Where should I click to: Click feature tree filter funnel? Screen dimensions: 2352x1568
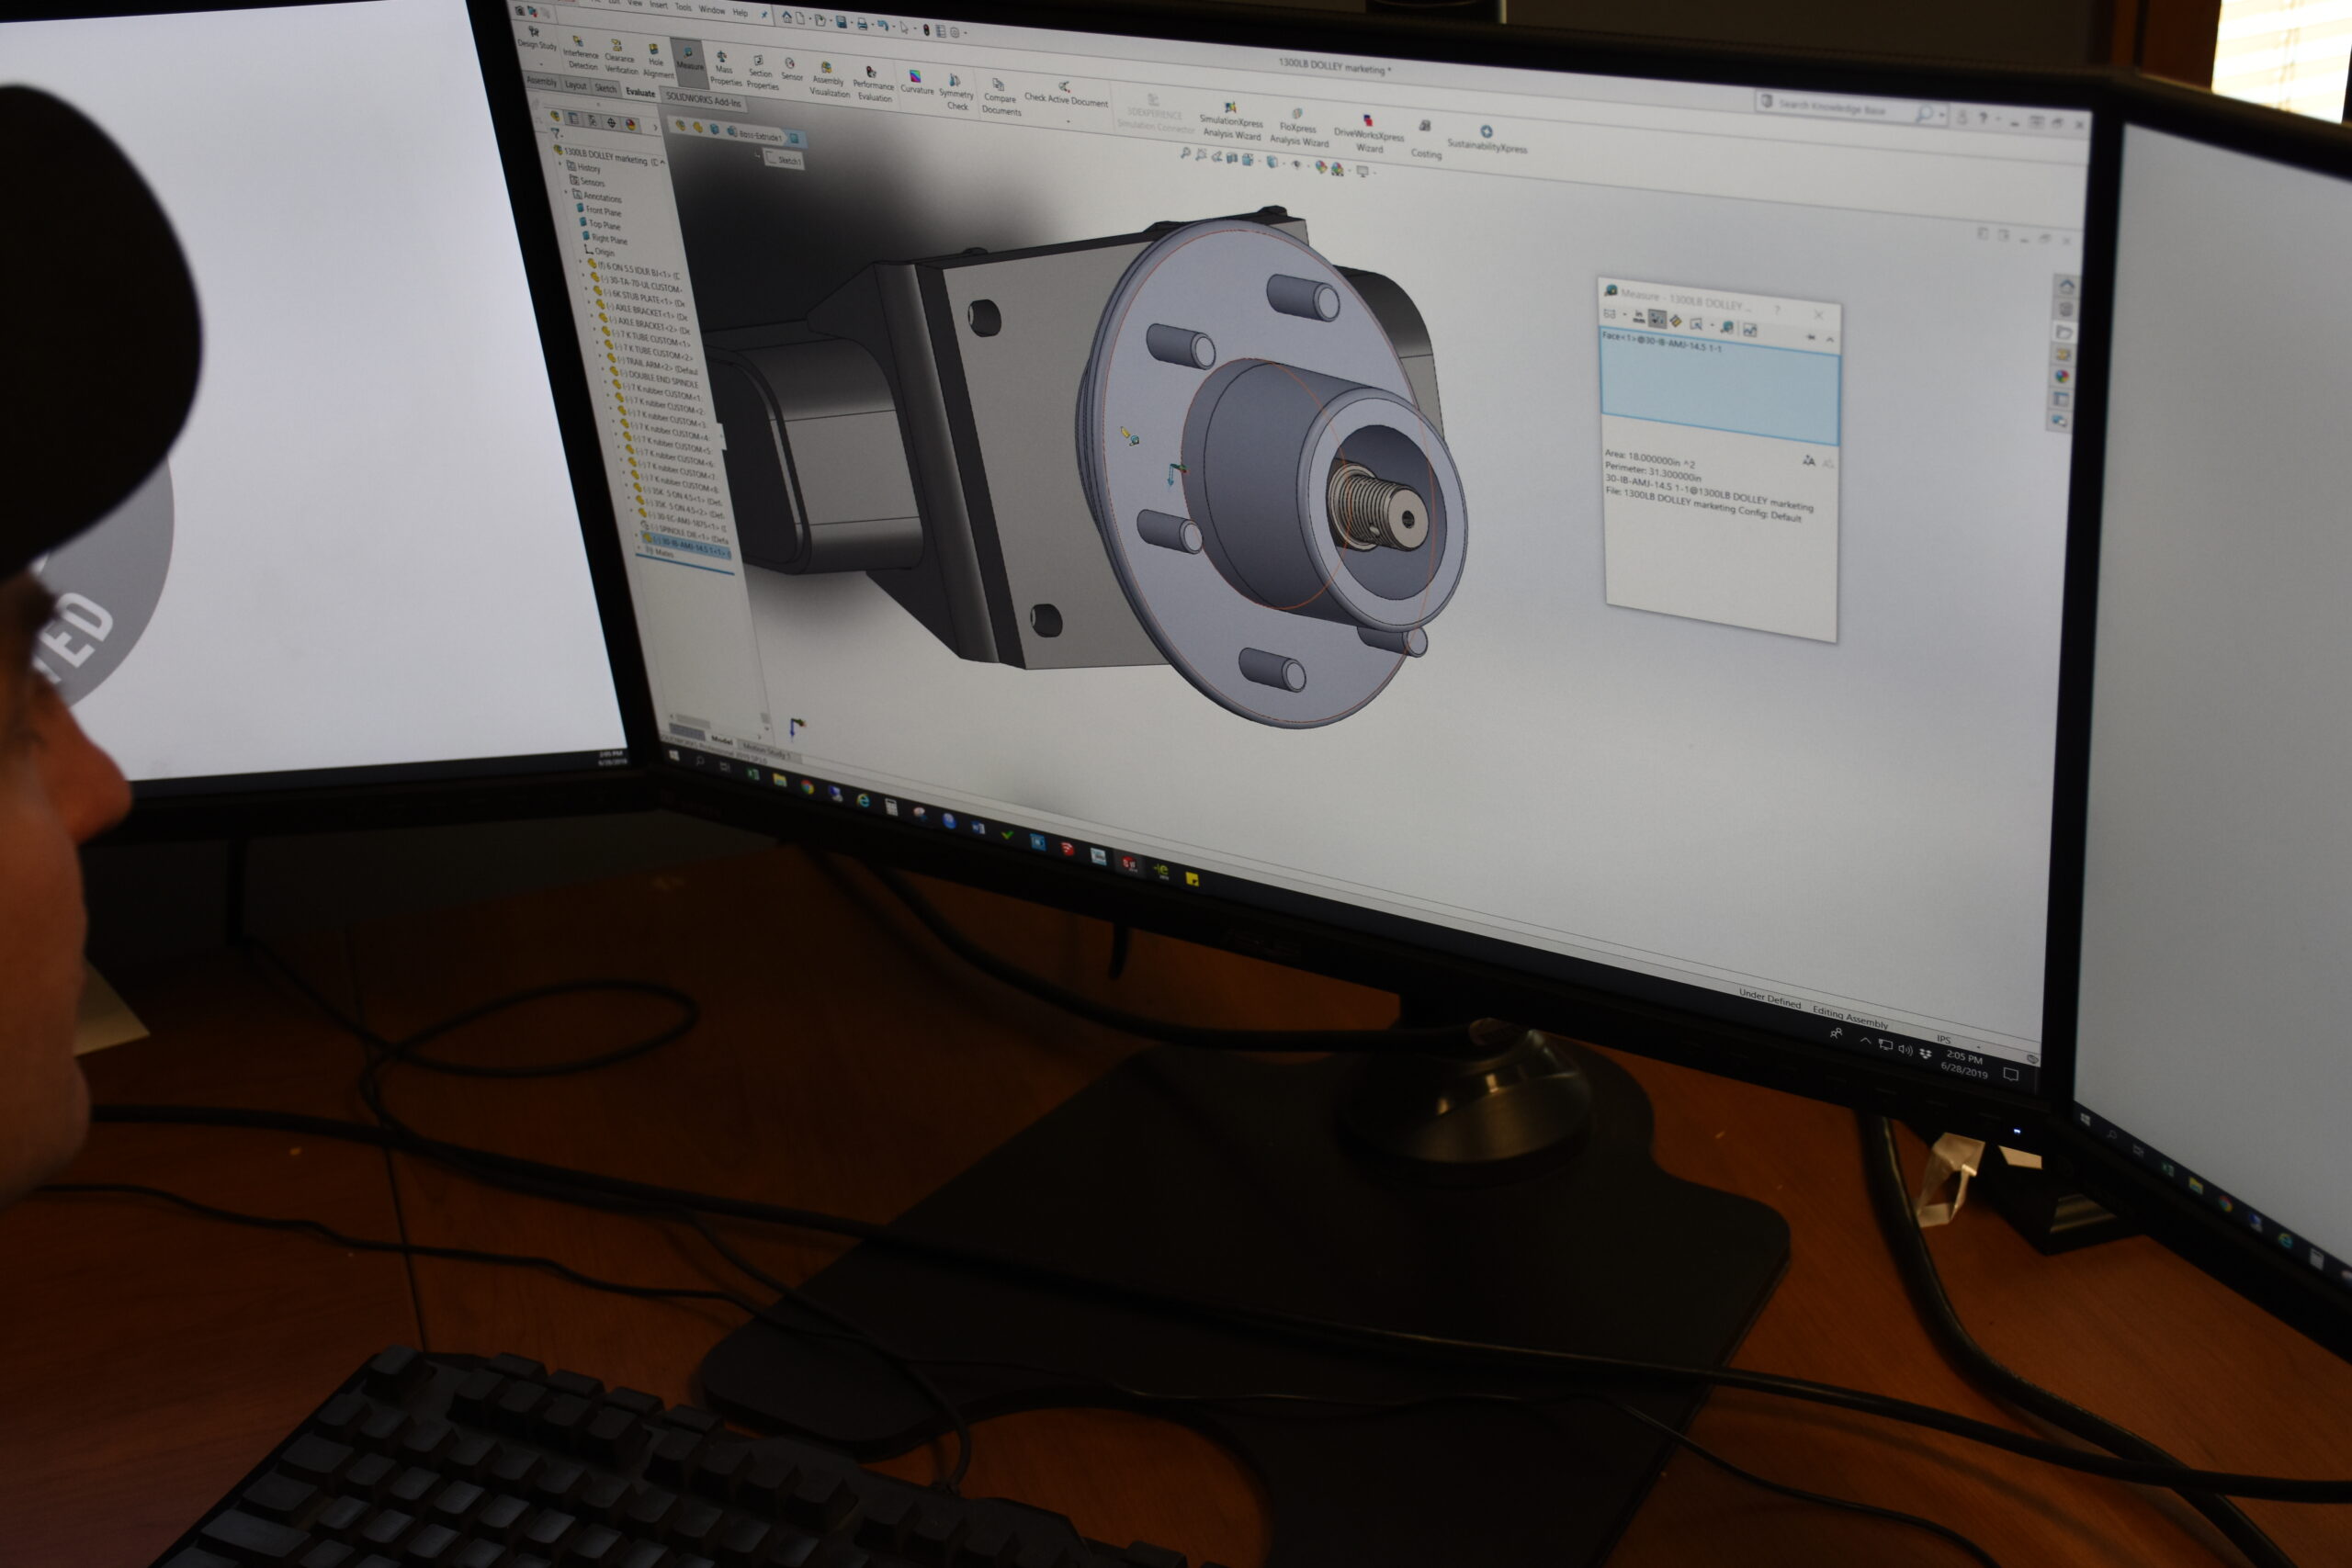(x=557, y=134)
